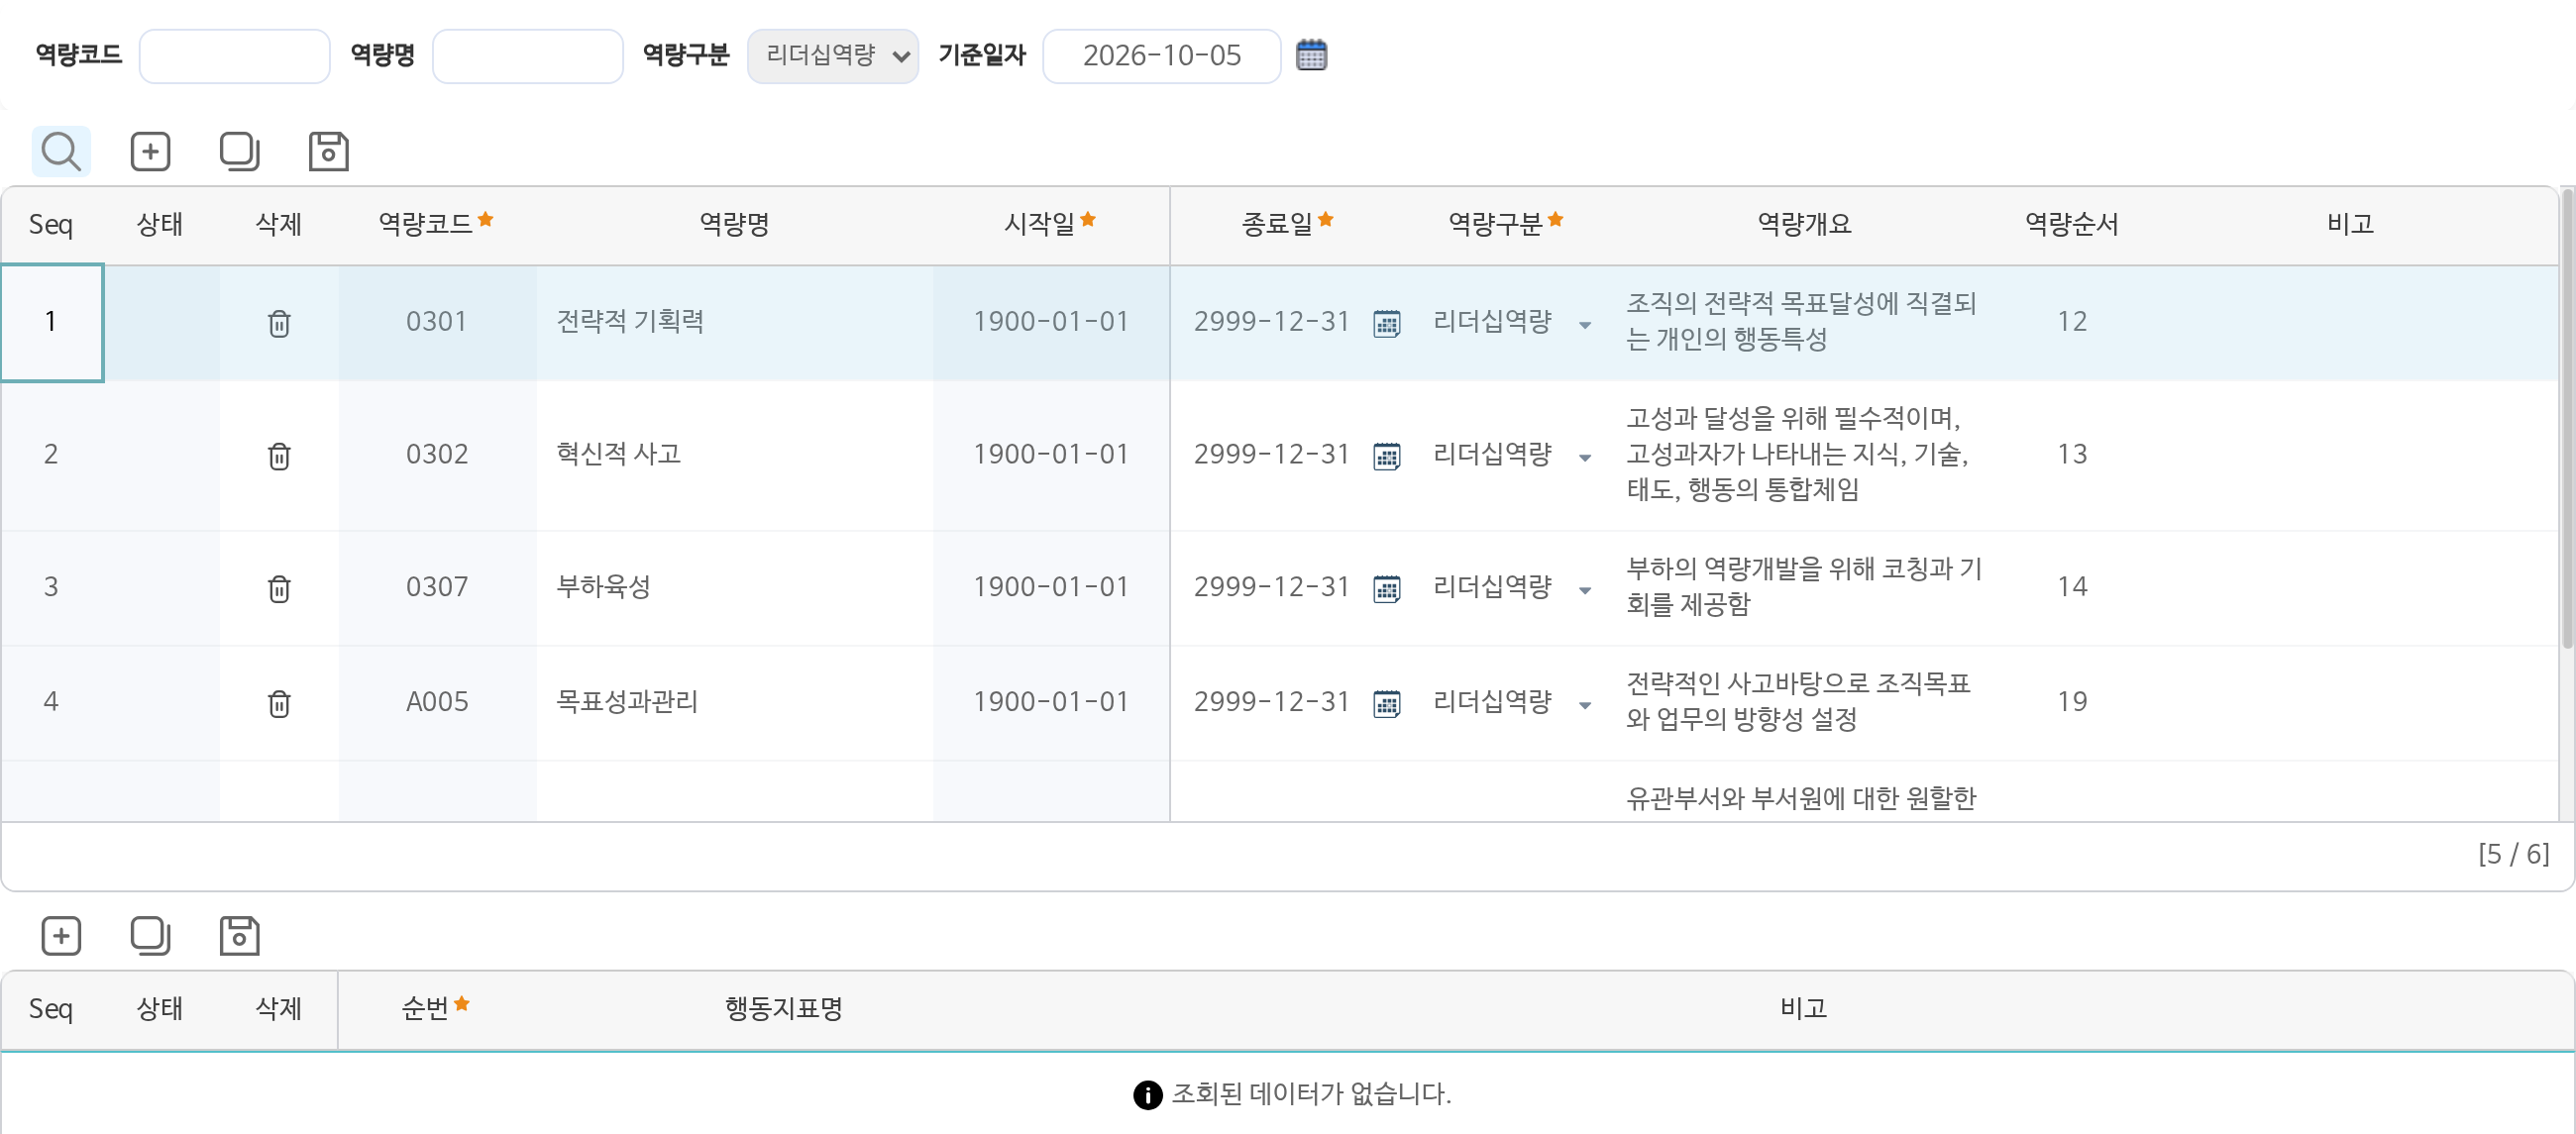The width and height of the screenshot is (2576, 1134).
Task: Copy row icon in lower grid toolbar
Action: coord(150,936)
